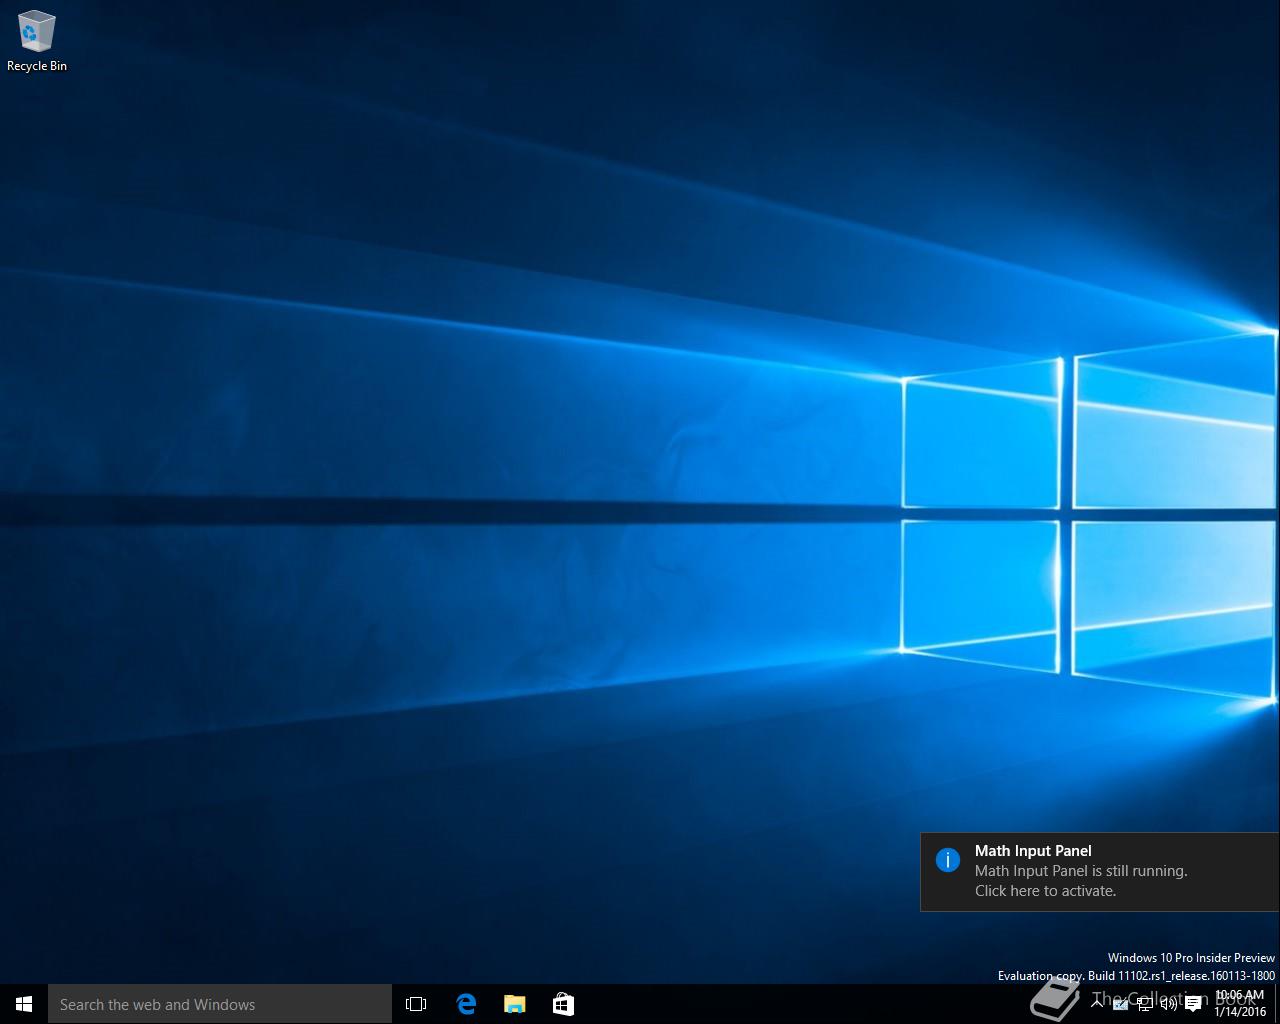Click the clock showing 10:06 AM
1280x1024 pixels.
click(1239, 995)
